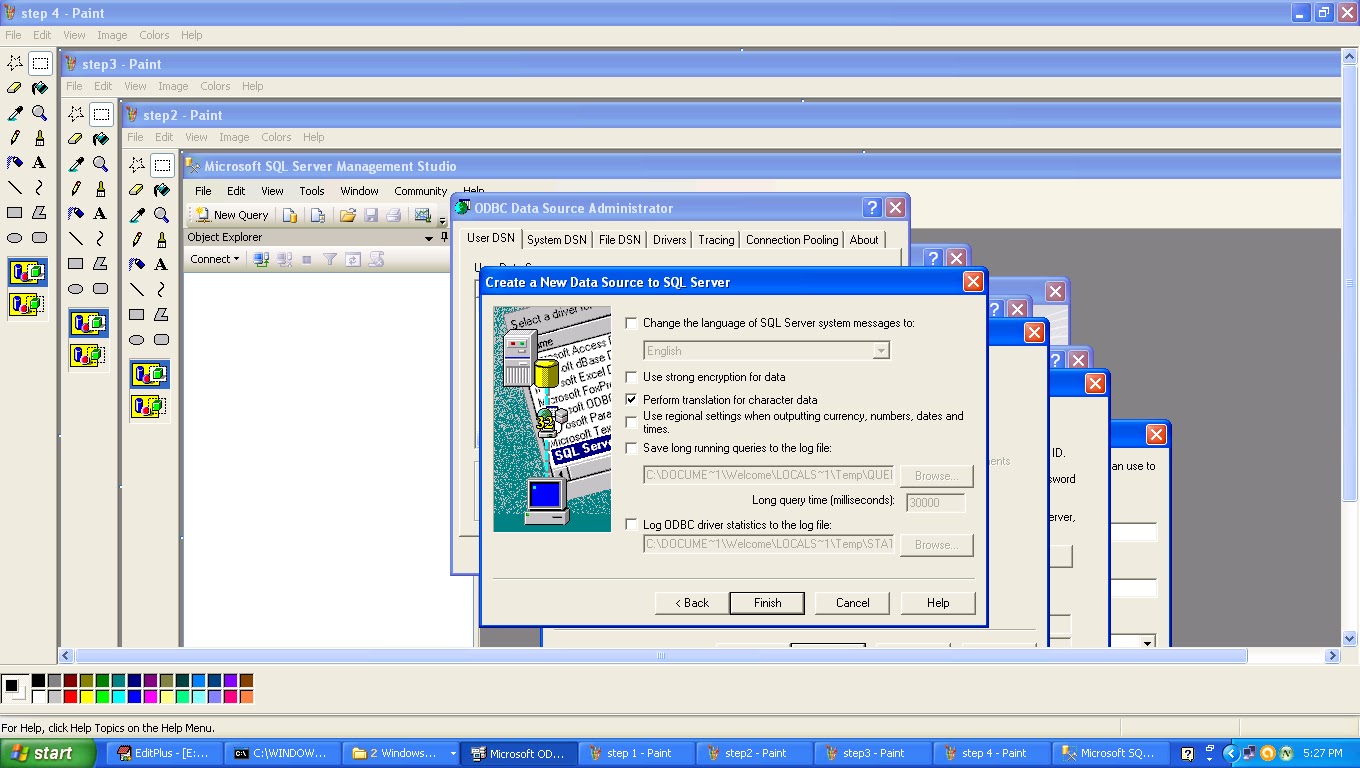
Task: Choose opaque selection option in step 4 Paint
Action: tap(27, 272)
